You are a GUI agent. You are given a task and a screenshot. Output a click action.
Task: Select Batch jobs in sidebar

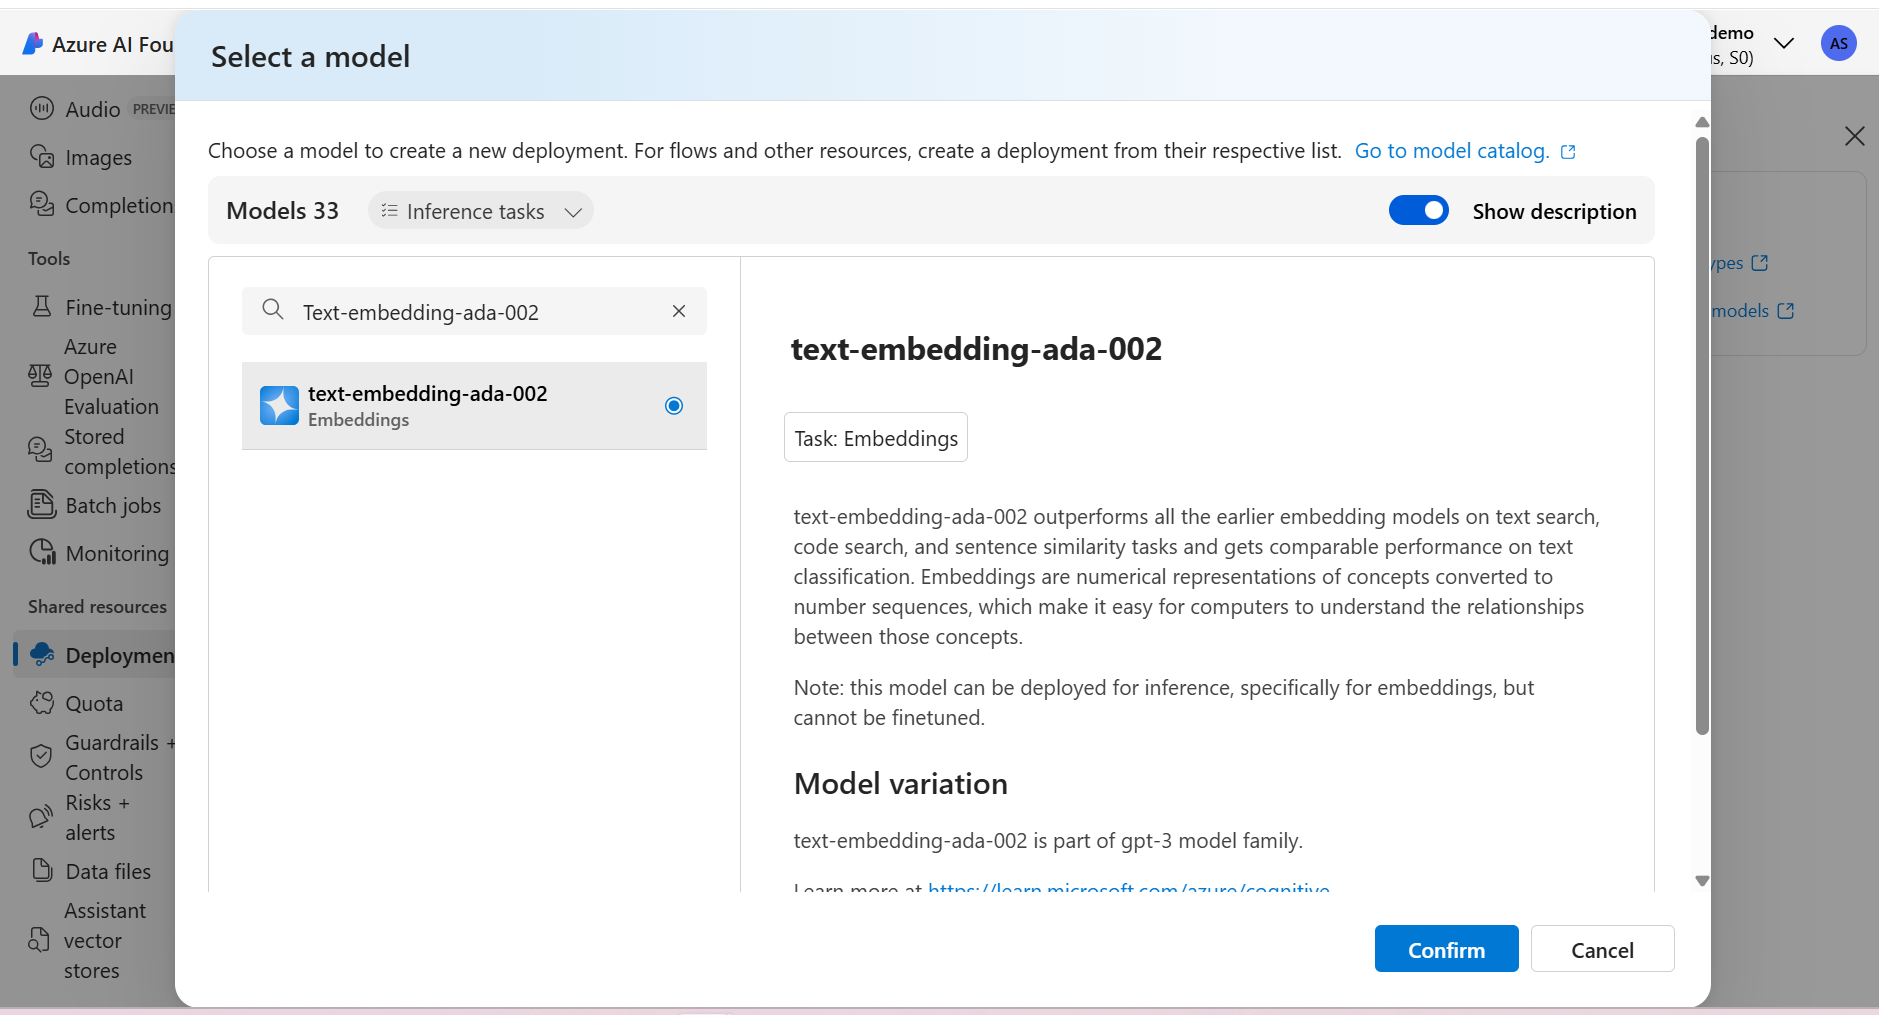113,506
